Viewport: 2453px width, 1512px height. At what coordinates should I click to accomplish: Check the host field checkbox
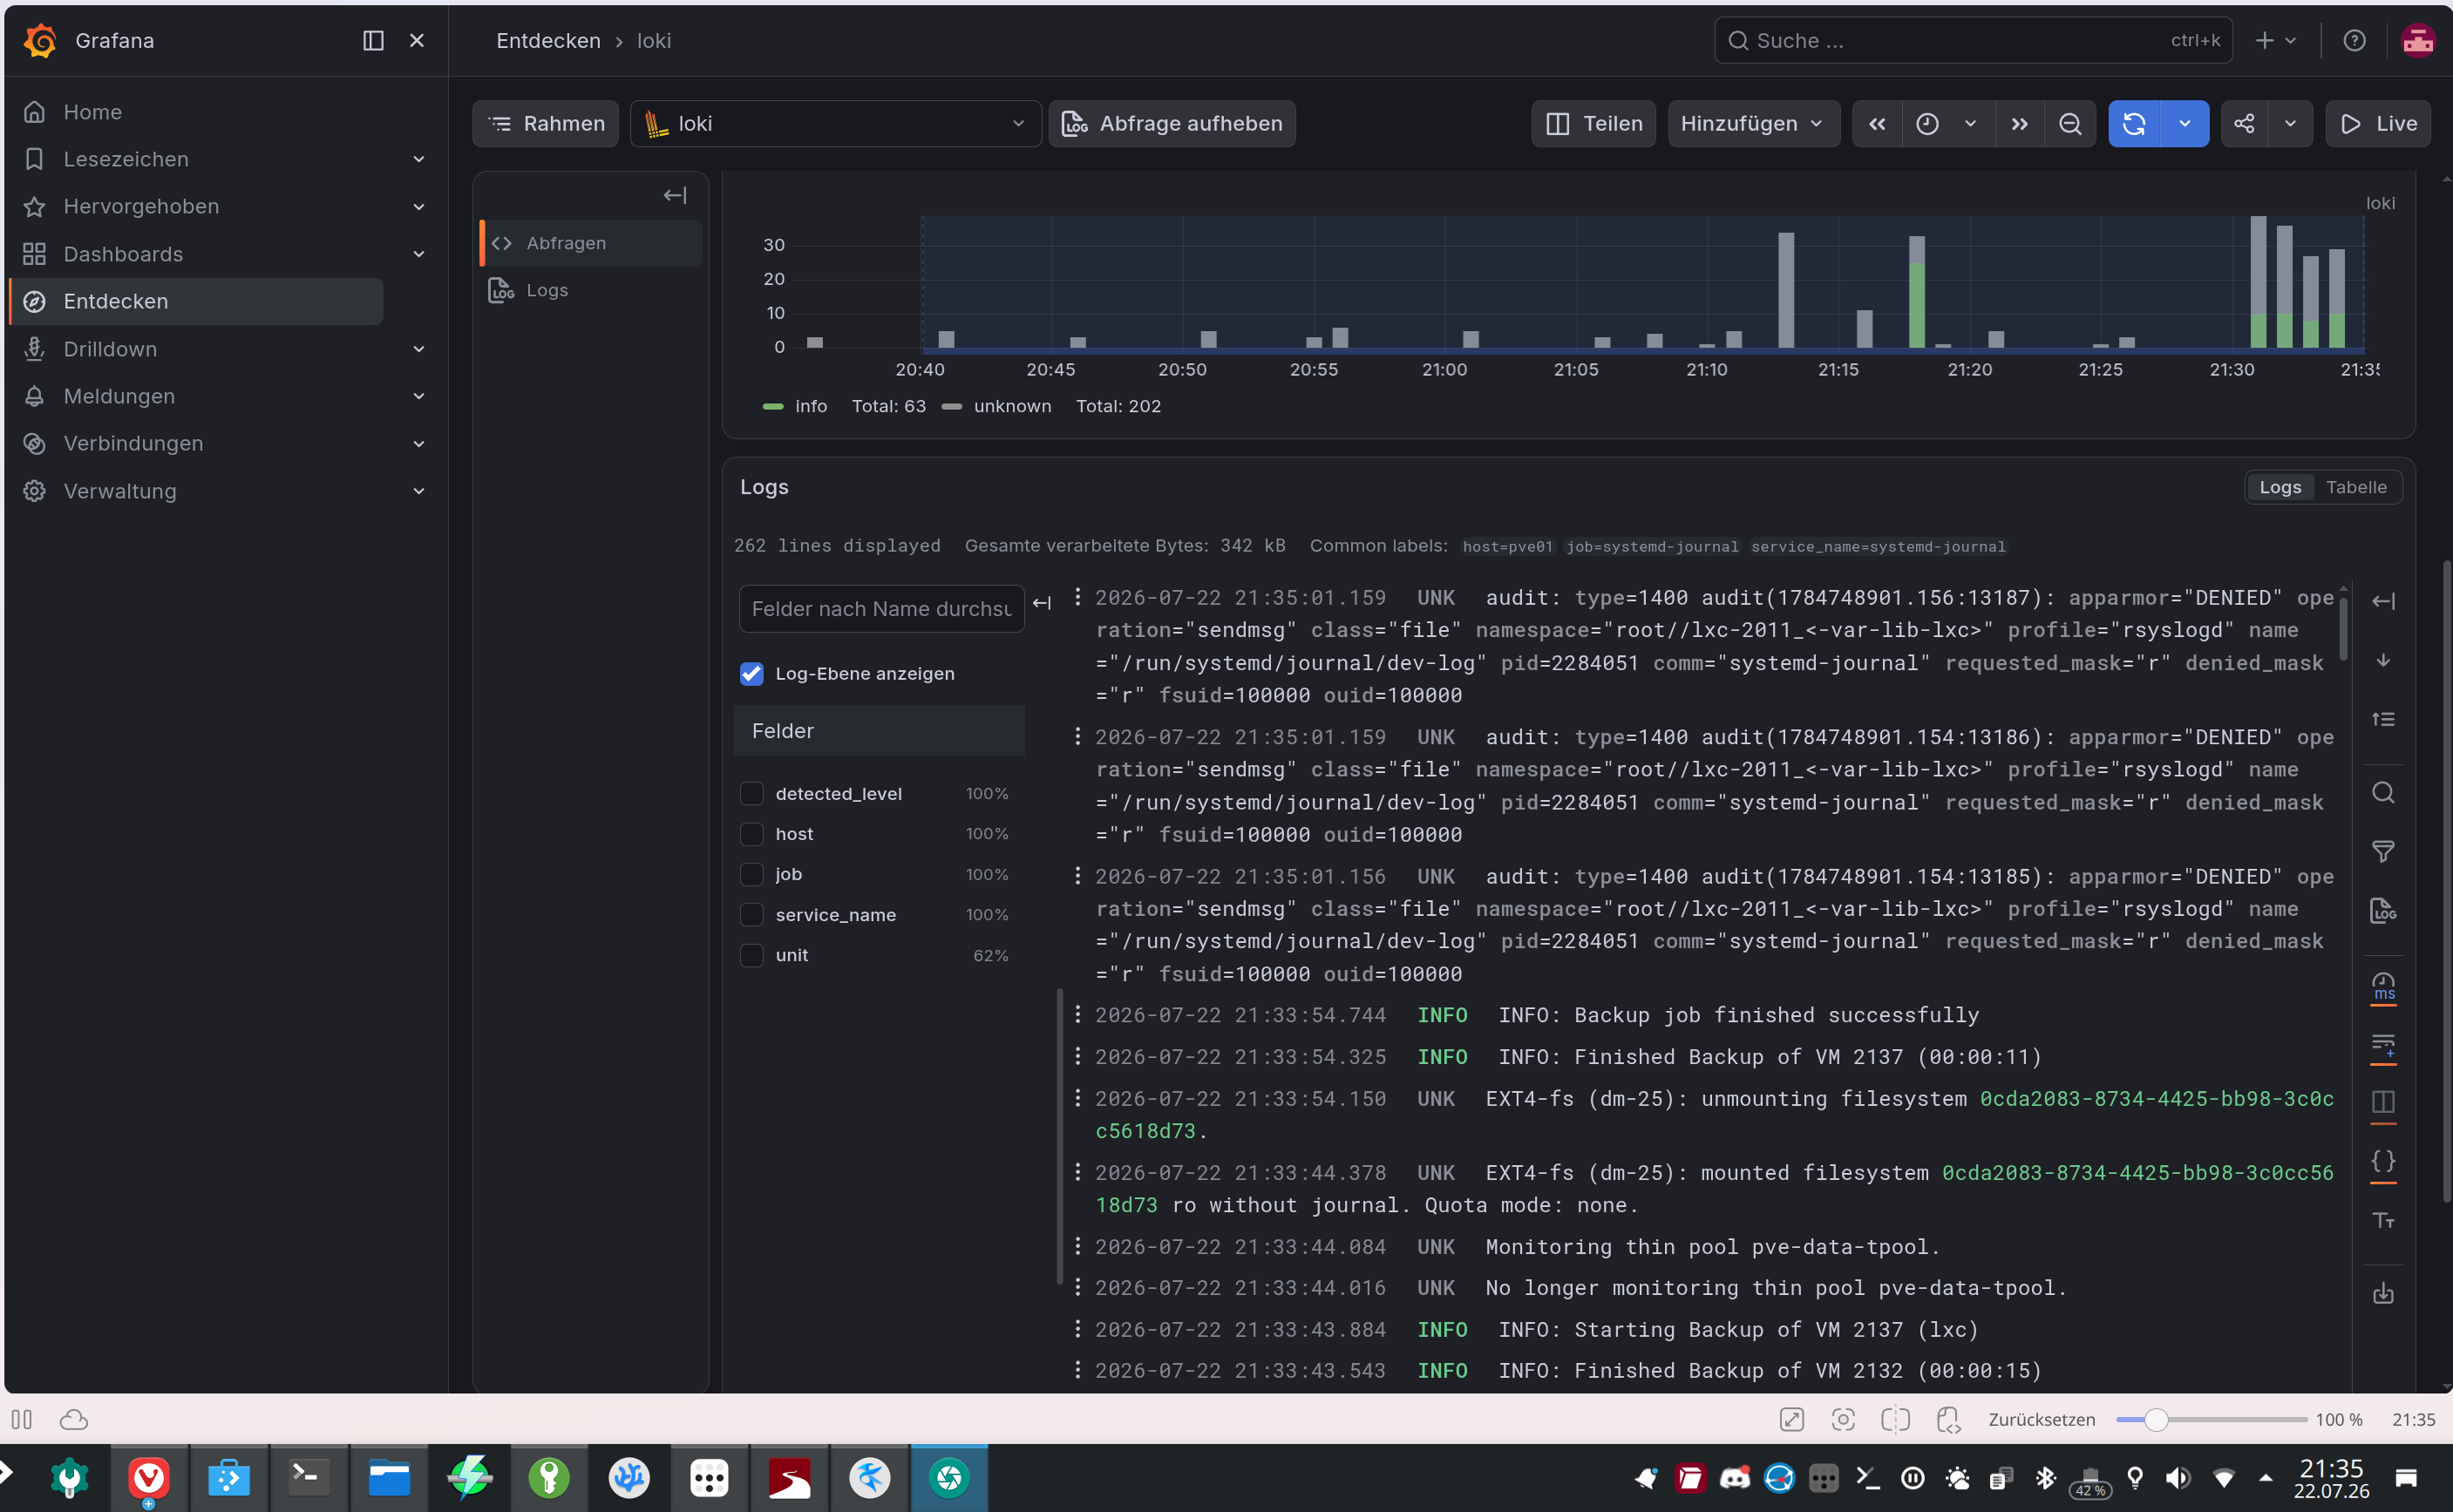click(x=751, y=834)
